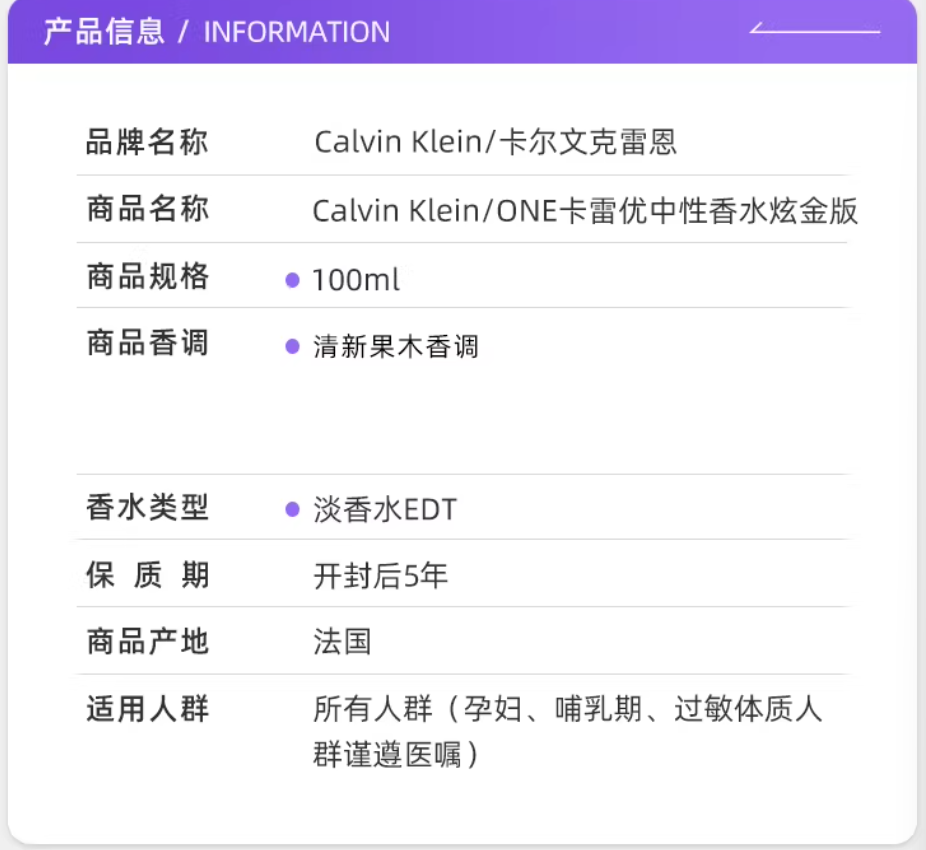Click the 品牌名称 label
The width and height of the screenshot is (926, 850).
coord(147,142)
